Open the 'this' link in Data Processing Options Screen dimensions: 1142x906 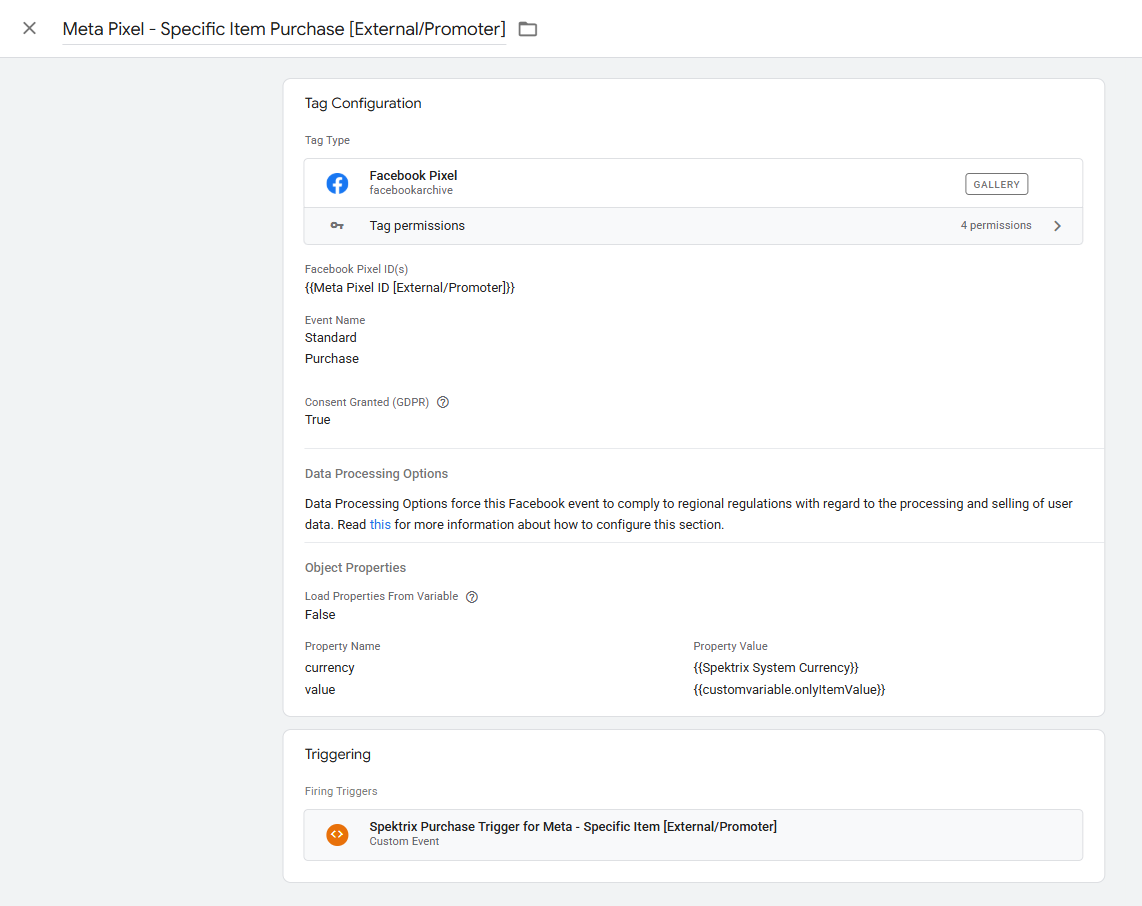(380, 524)
